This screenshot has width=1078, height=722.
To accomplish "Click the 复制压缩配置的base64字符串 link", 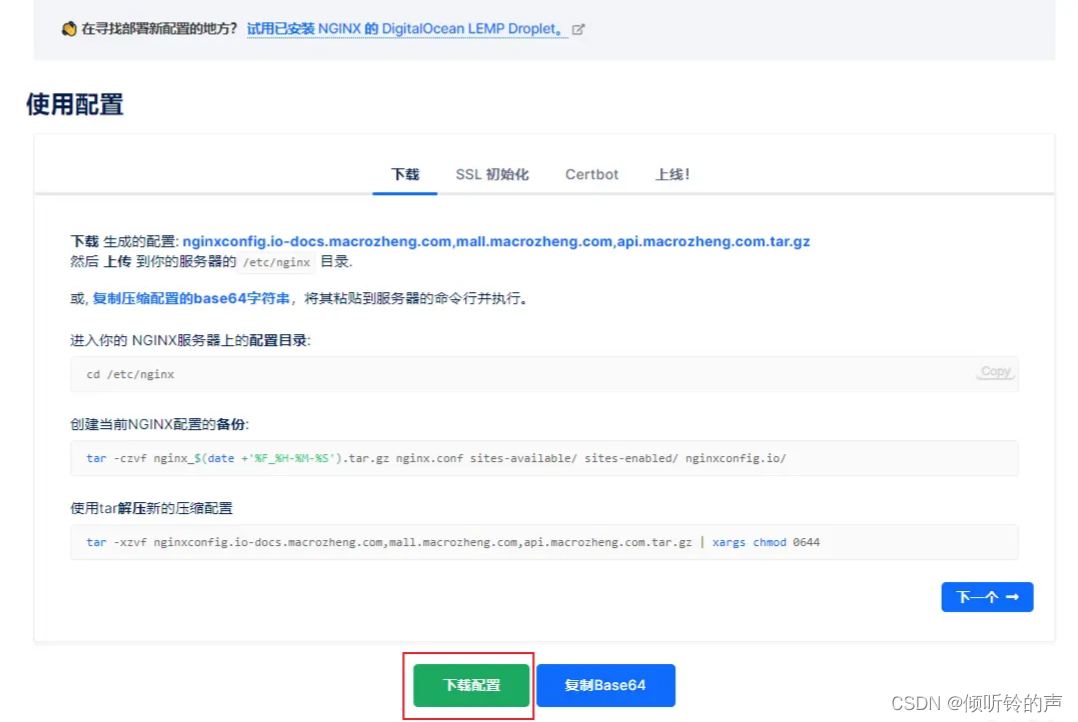I will [x=191, y=298].
